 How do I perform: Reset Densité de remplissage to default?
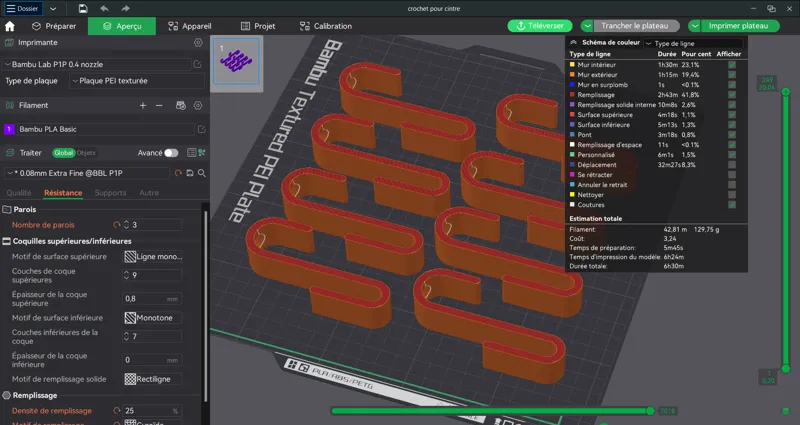point(117,410)
